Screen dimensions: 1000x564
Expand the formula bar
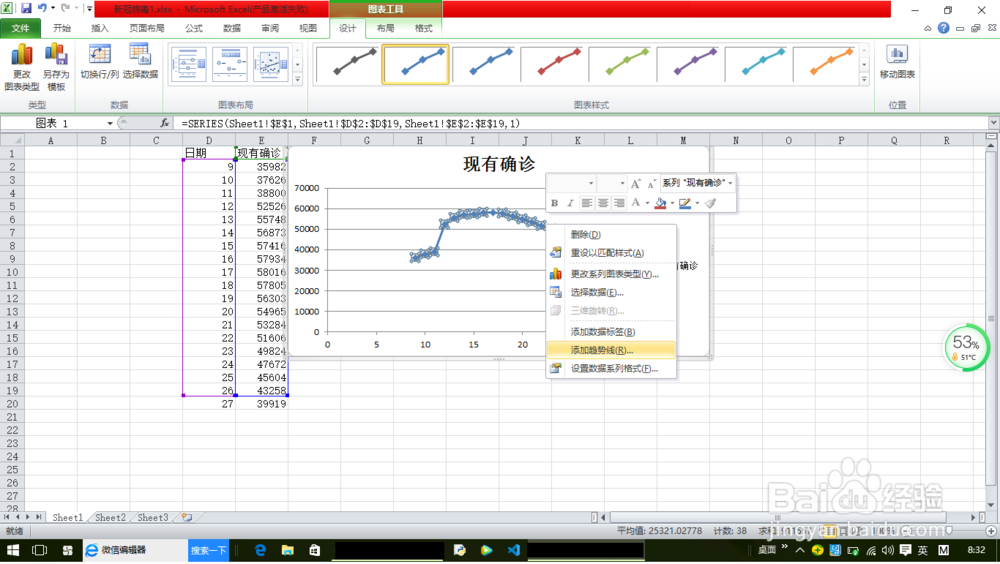pos(994,122)
